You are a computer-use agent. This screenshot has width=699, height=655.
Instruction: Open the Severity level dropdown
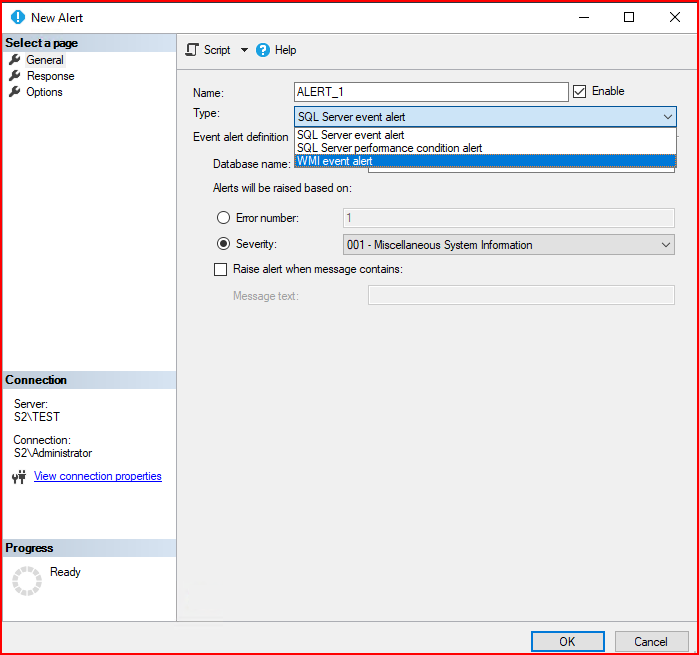[509, 245]
